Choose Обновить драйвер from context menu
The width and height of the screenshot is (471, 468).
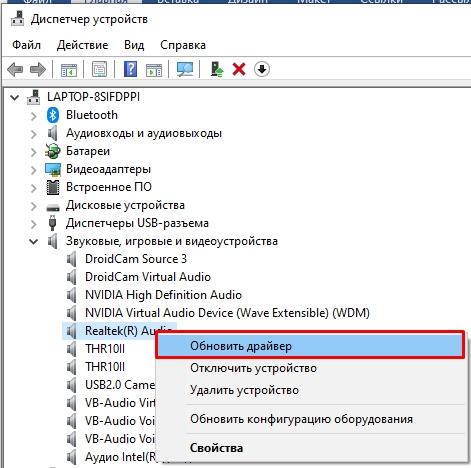tap(310, 346)
